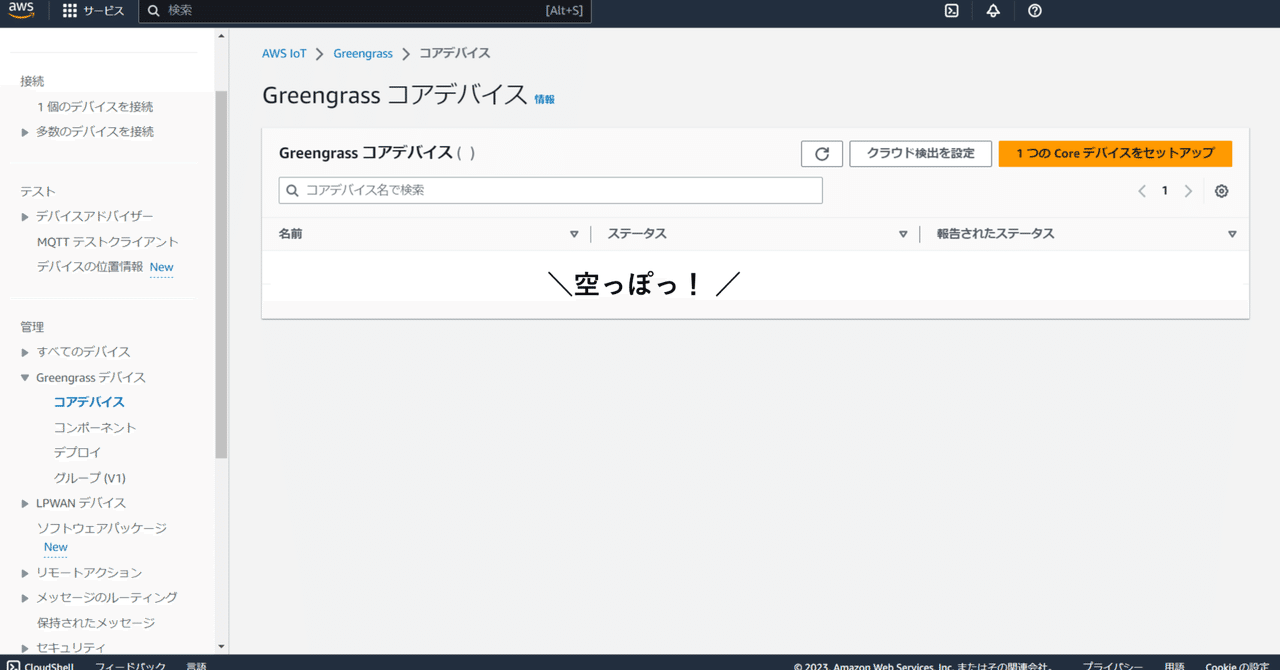Click the クラウド検出を設定 button
Image resolution: width=1280 pixels, height=670 pixels.
pyautogui.click(x=919, y=153)
